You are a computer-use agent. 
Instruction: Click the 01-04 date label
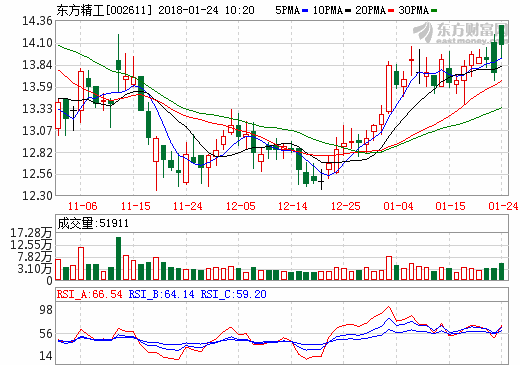pos(398,206)
